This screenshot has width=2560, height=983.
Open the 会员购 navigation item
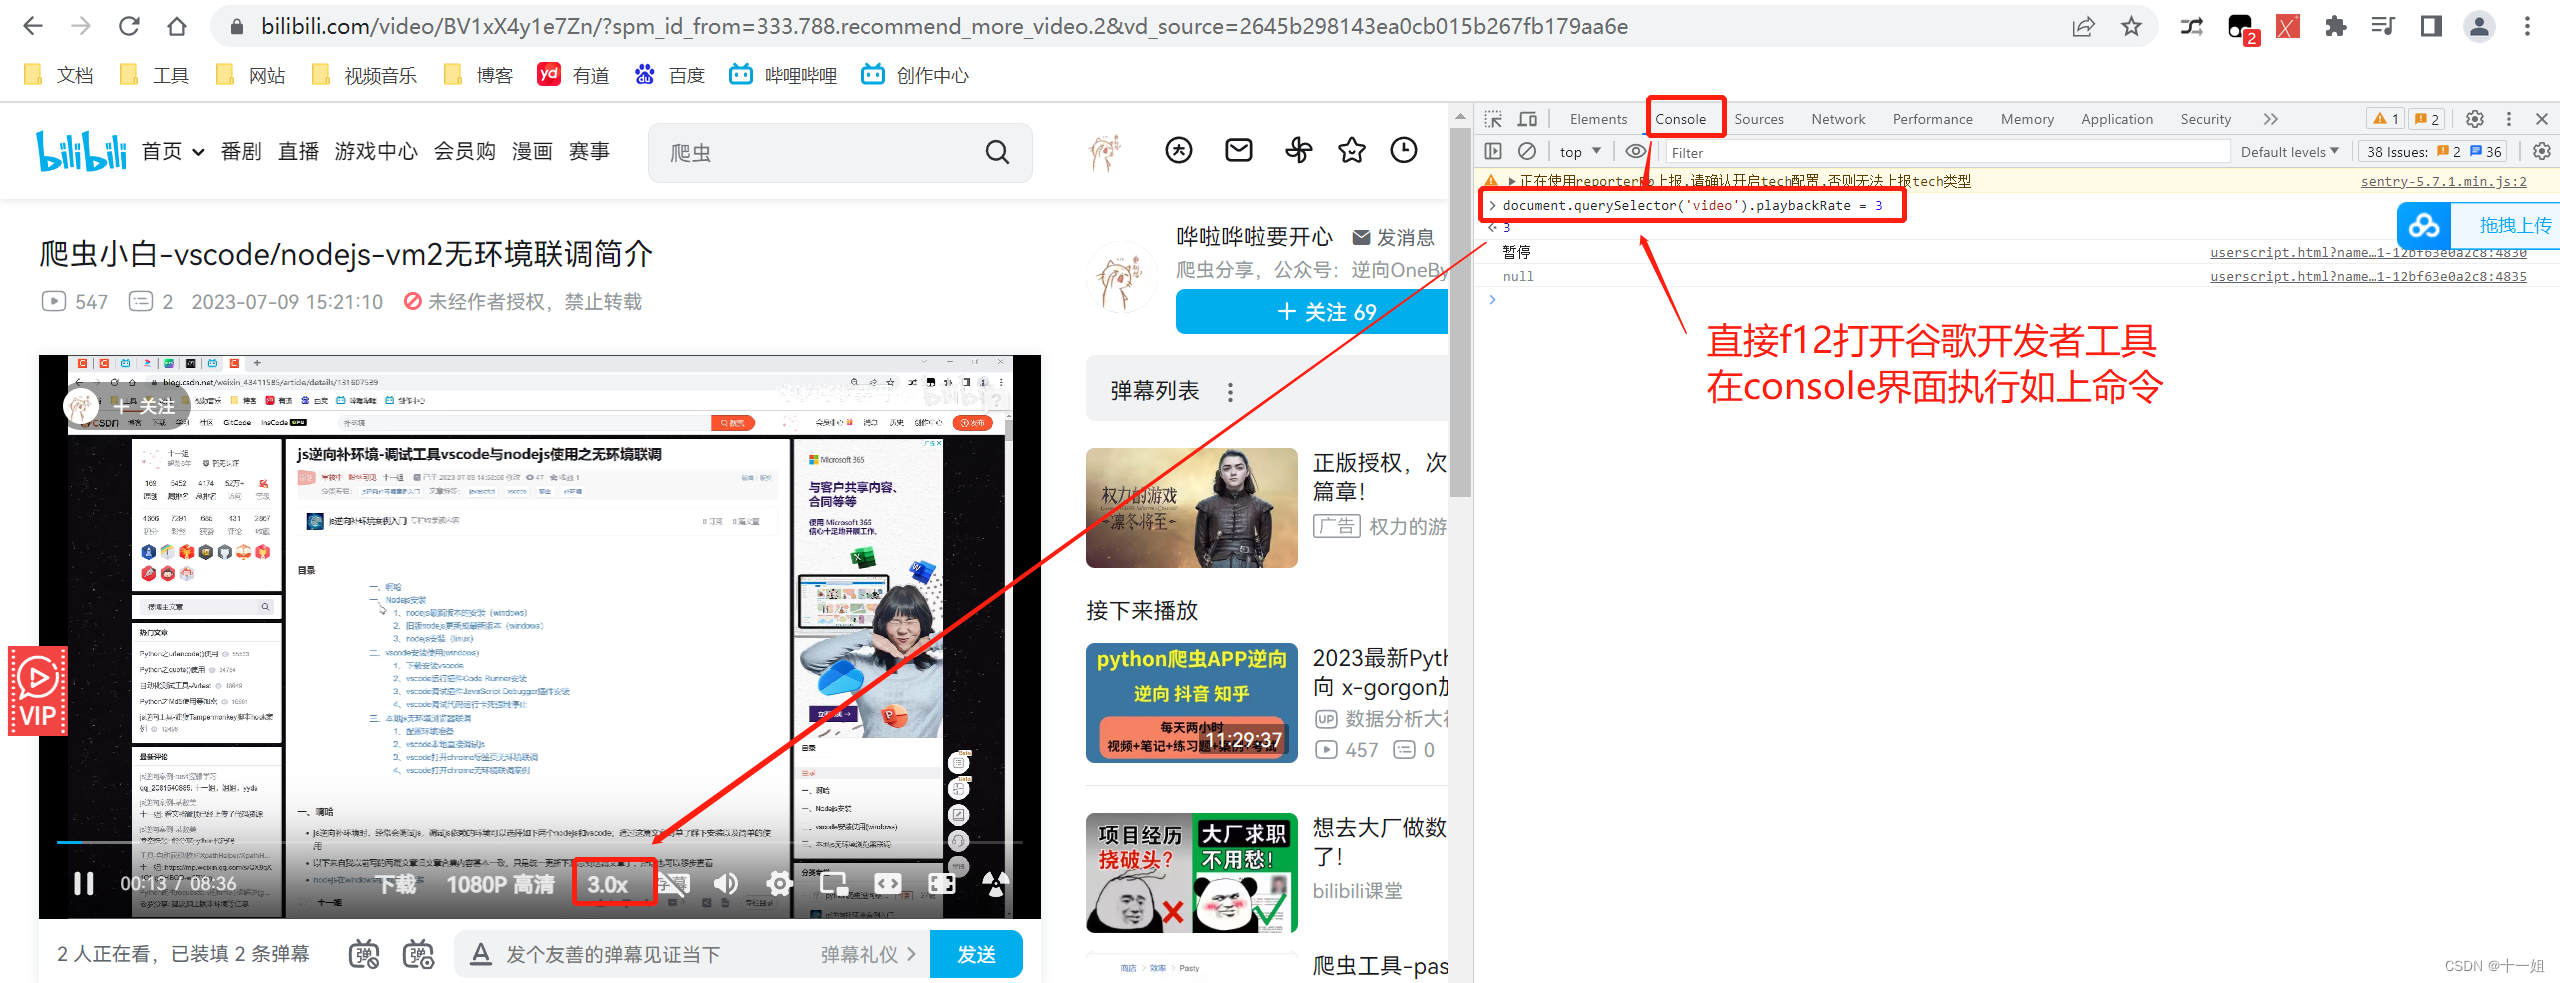(x=464, y=151)
